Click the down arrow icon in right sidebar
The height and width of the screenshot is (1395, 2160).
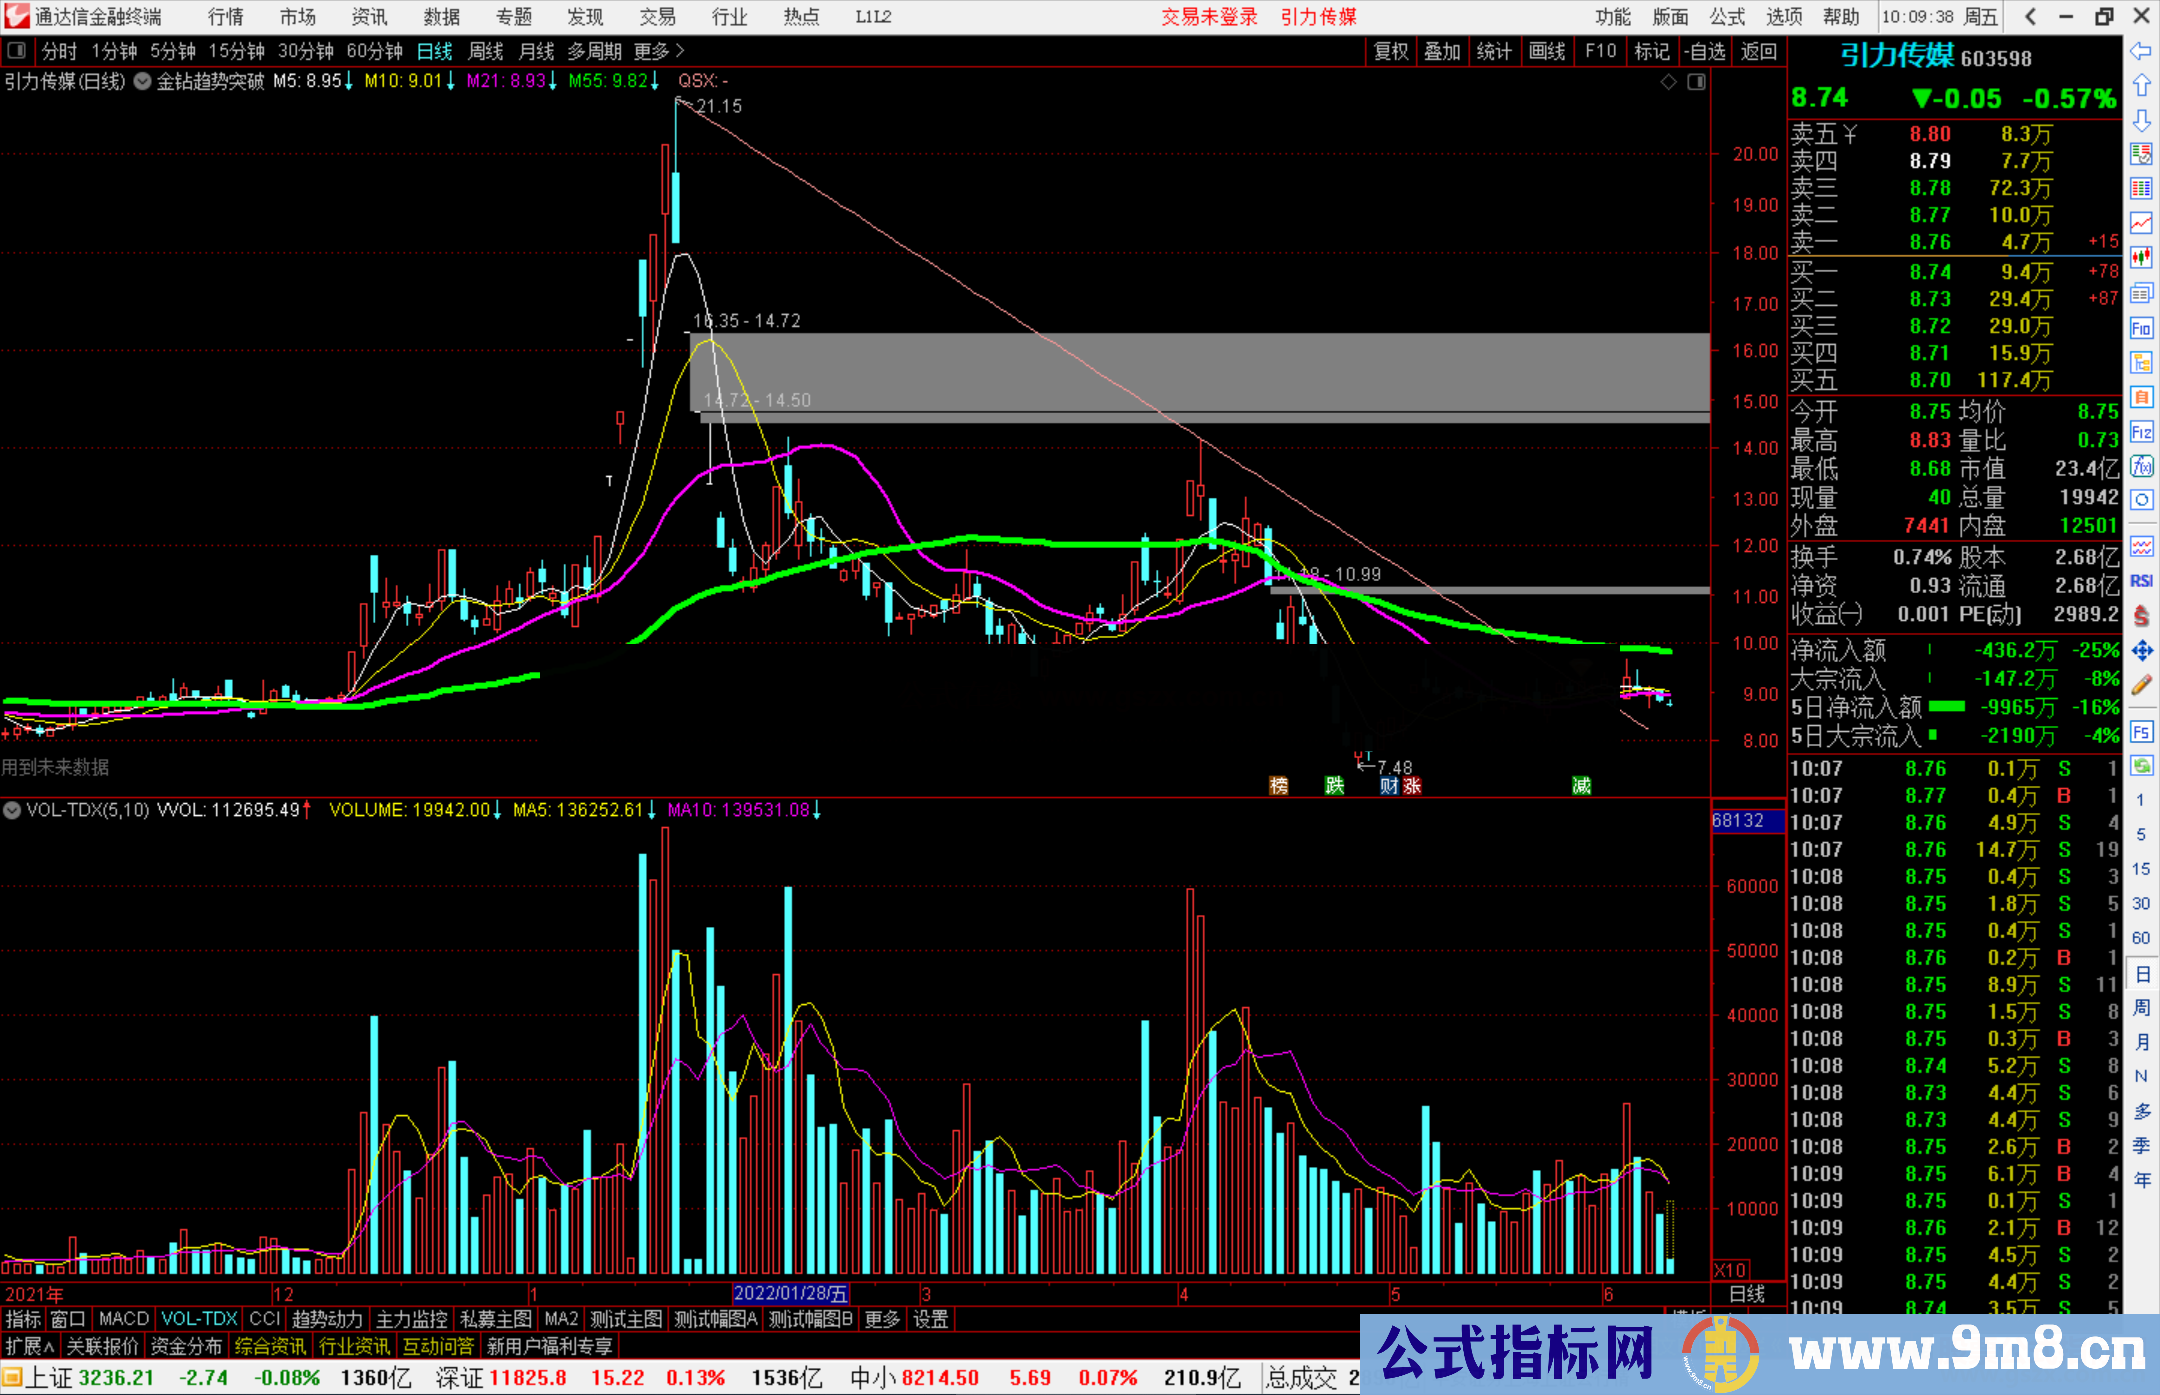2141,120
